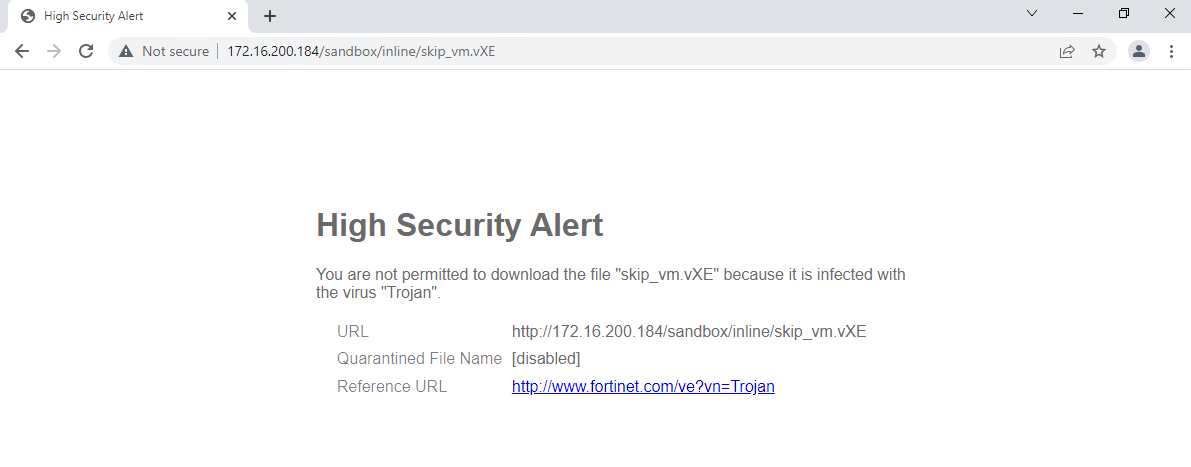This screenshot has width=1191, height=467.
Task: Close the Chrome window
Action: [x=1169, y=14]
